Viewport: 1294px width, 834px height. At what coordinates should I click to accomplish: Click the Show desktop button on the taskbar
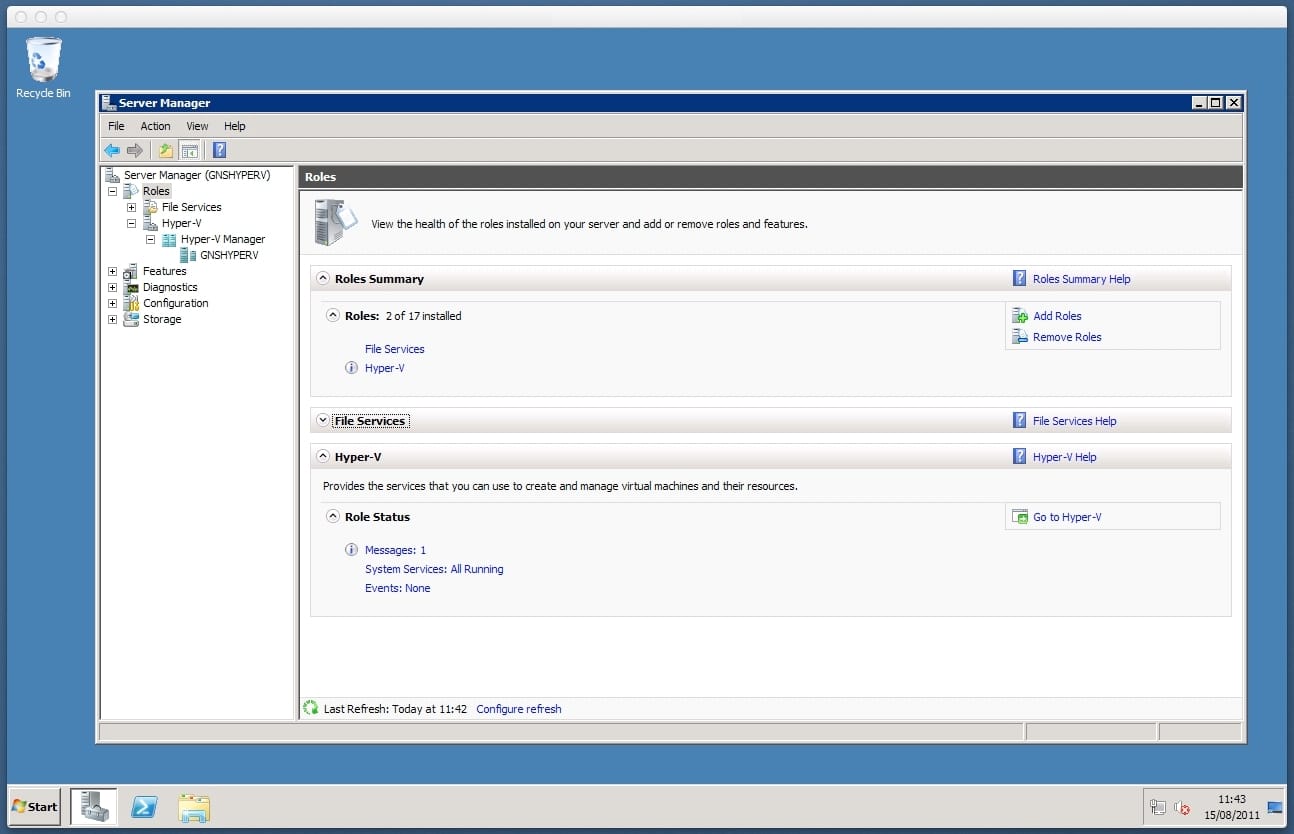(x=1275, y=806)
